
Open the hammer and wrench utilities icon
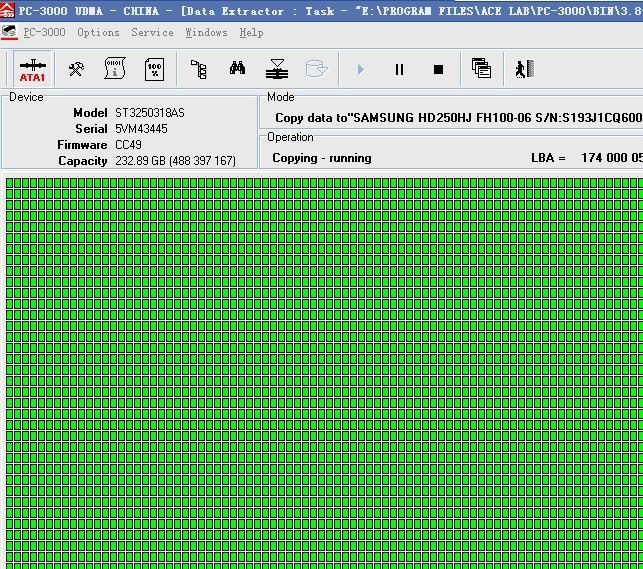coord(76,69)
